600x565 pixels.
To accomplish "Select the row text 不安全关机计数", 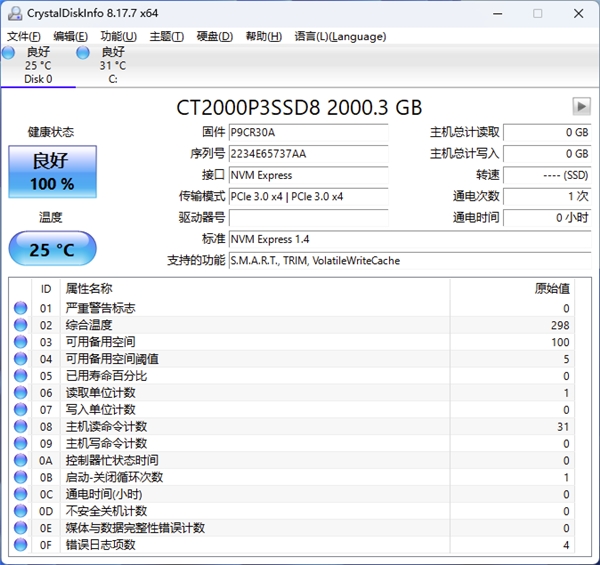I will tap(106, 511).
